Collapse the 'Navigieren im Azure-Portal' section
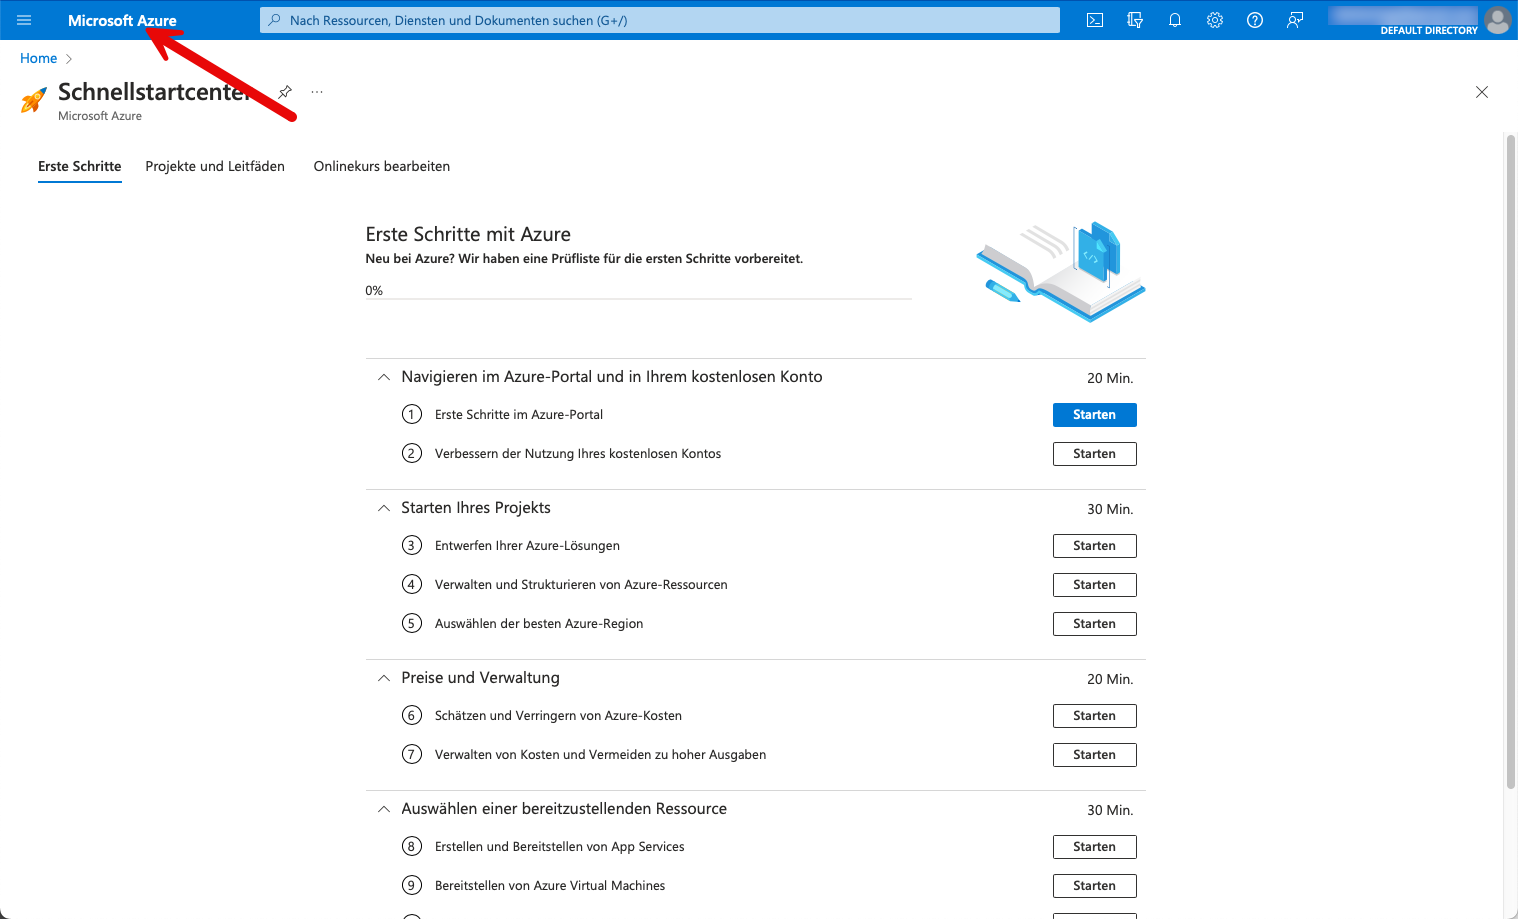This screenshot has width=1518, height=919. click(384, 377)
